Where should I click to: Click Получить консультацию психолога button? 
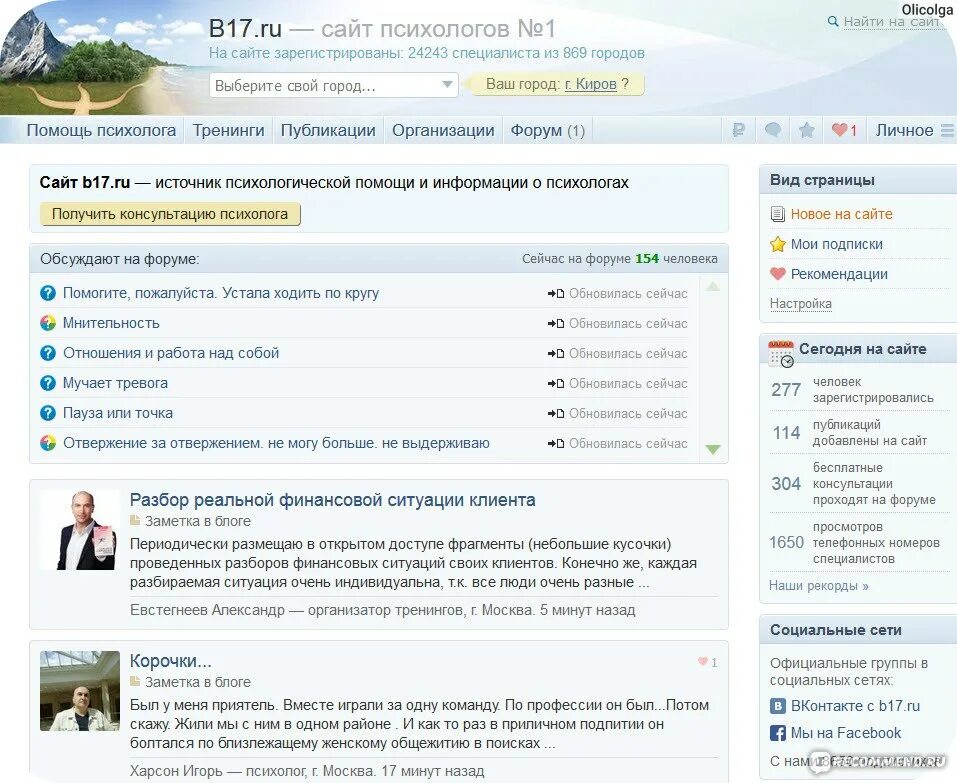(x=170, y=214)
